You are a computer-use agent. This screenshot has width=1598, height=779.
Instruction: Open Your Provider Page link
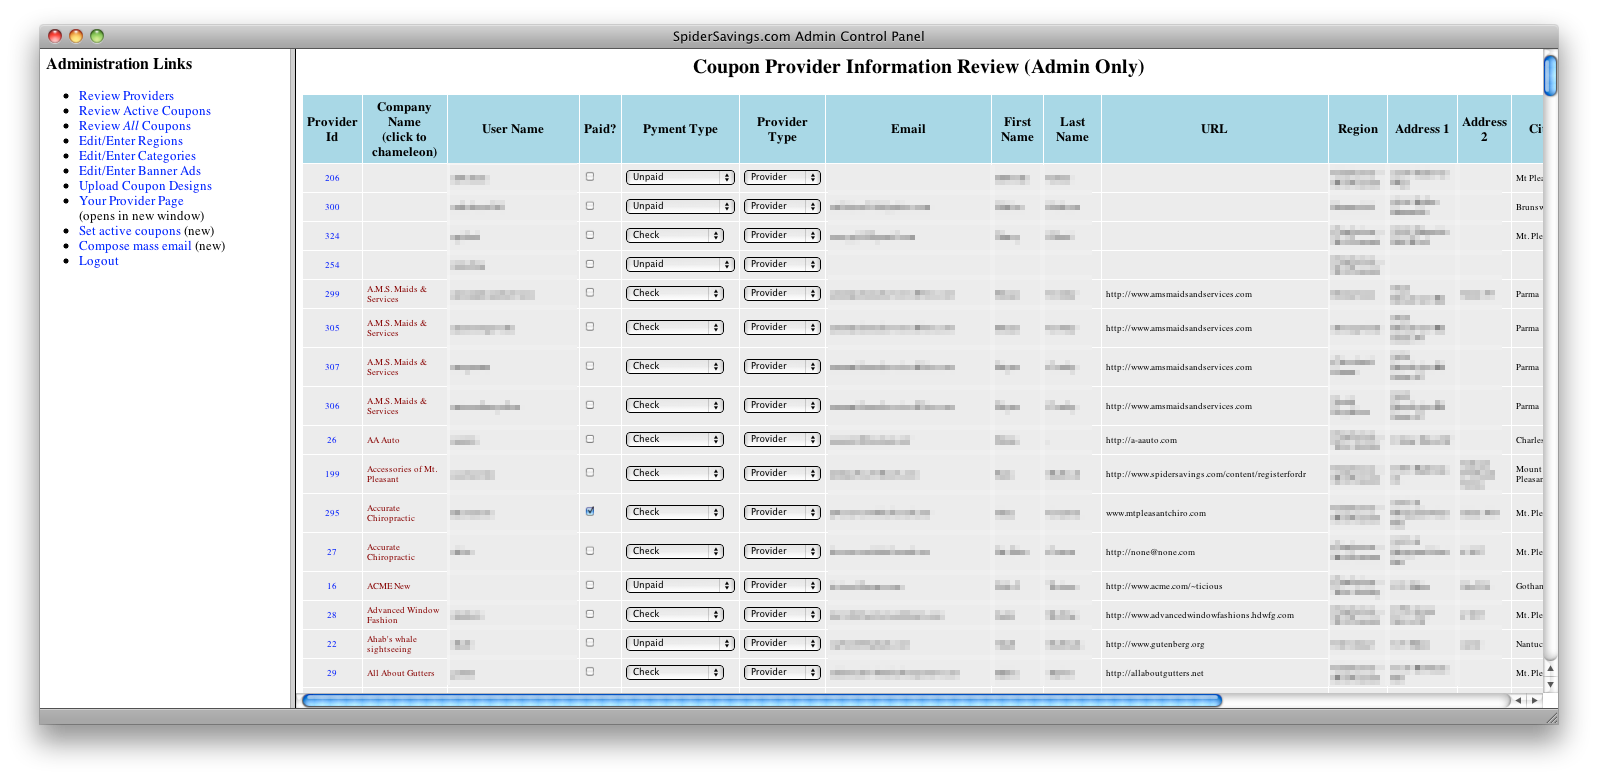coord(131,201)
